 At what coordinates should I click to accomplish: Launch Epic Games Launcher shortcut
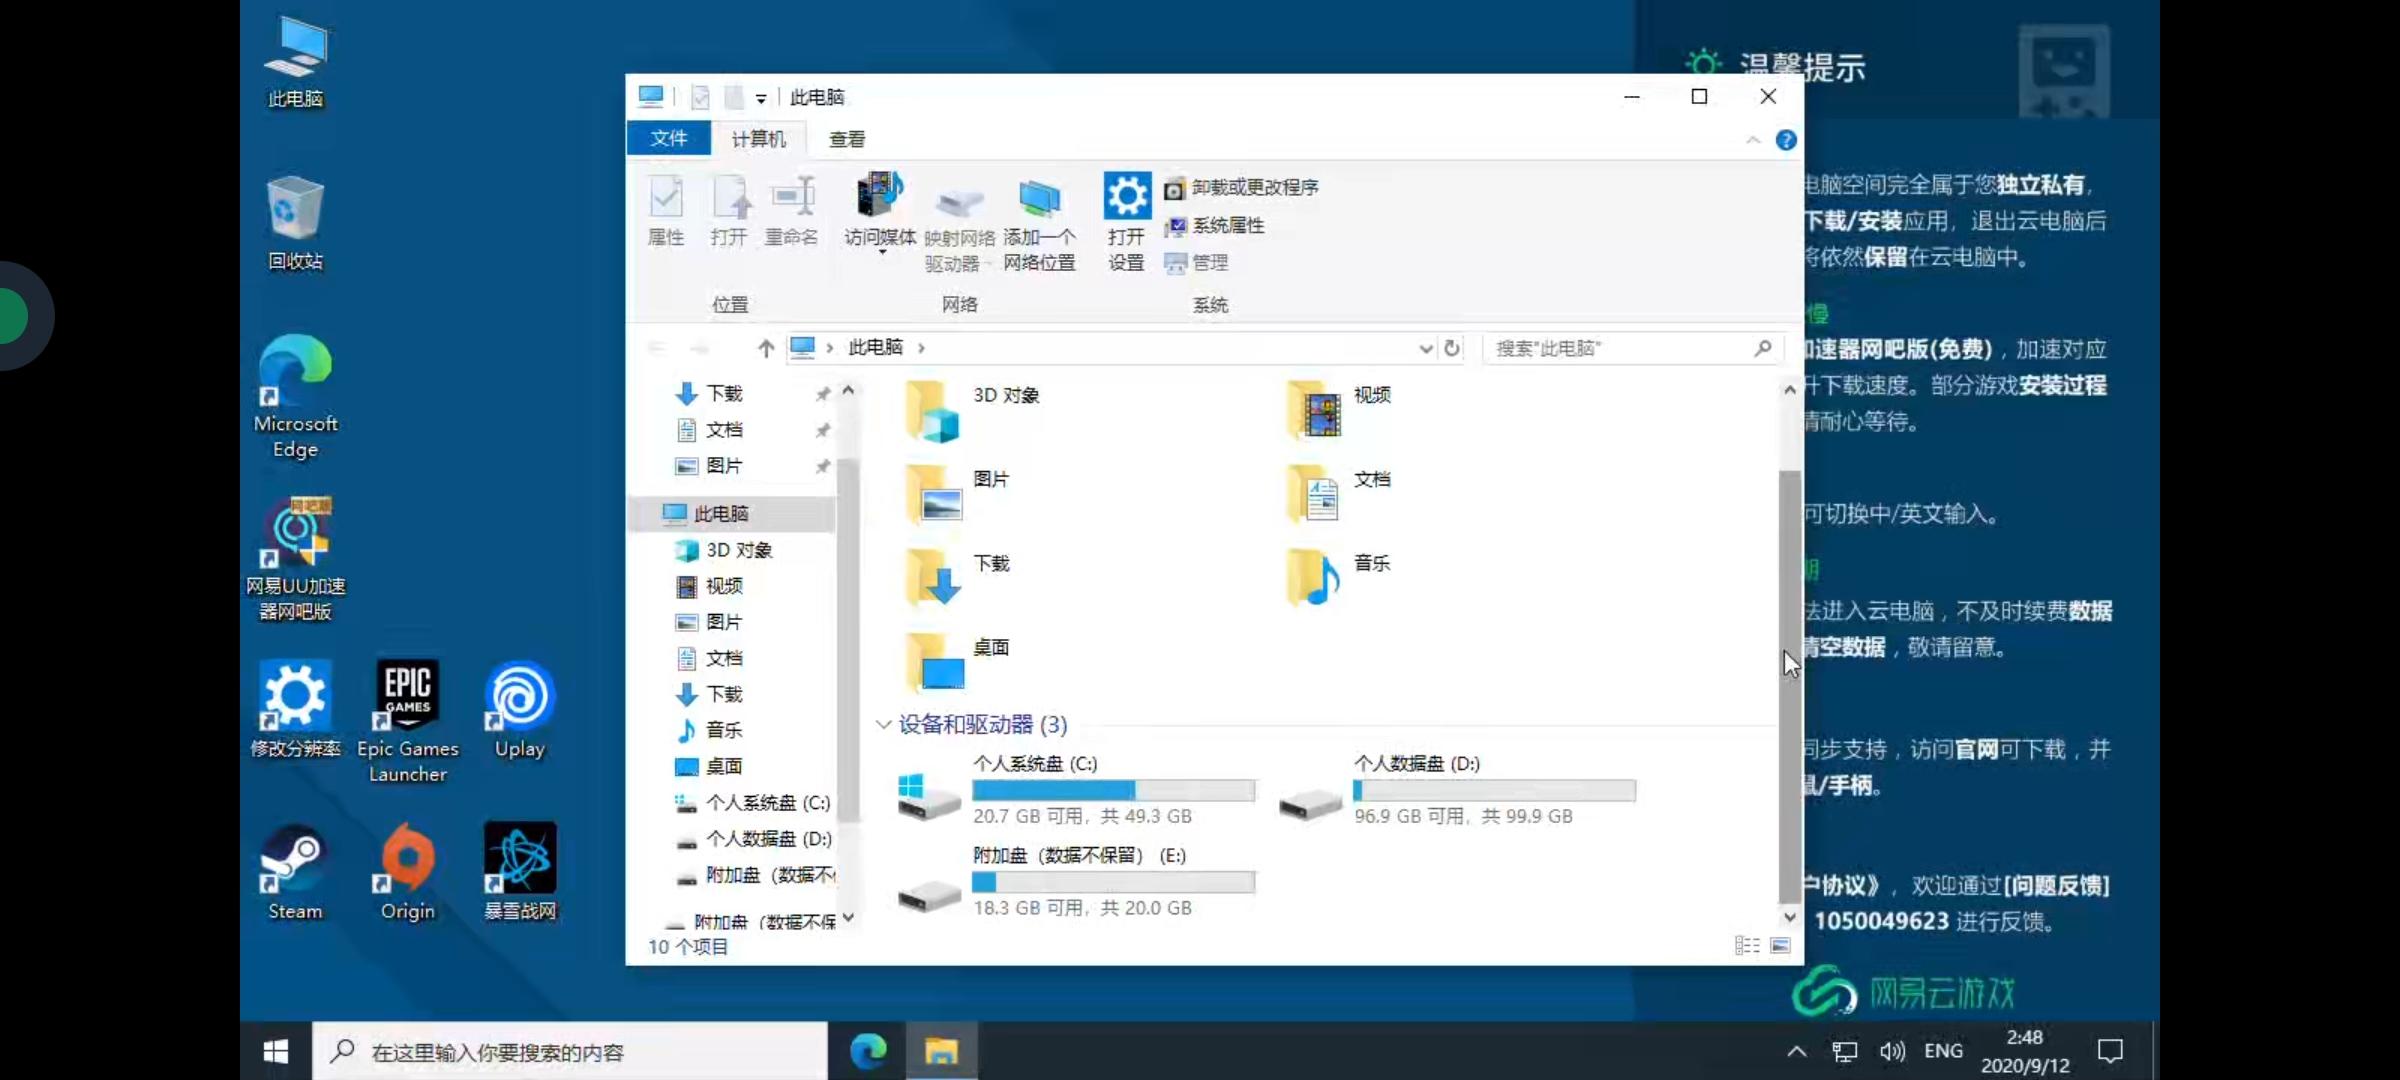point(408,720)
